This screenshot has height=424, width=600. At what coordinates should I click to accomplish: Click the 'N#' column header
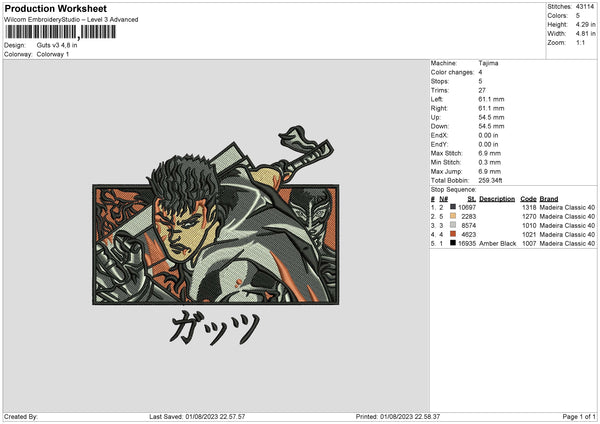click(x=443, y=199)
